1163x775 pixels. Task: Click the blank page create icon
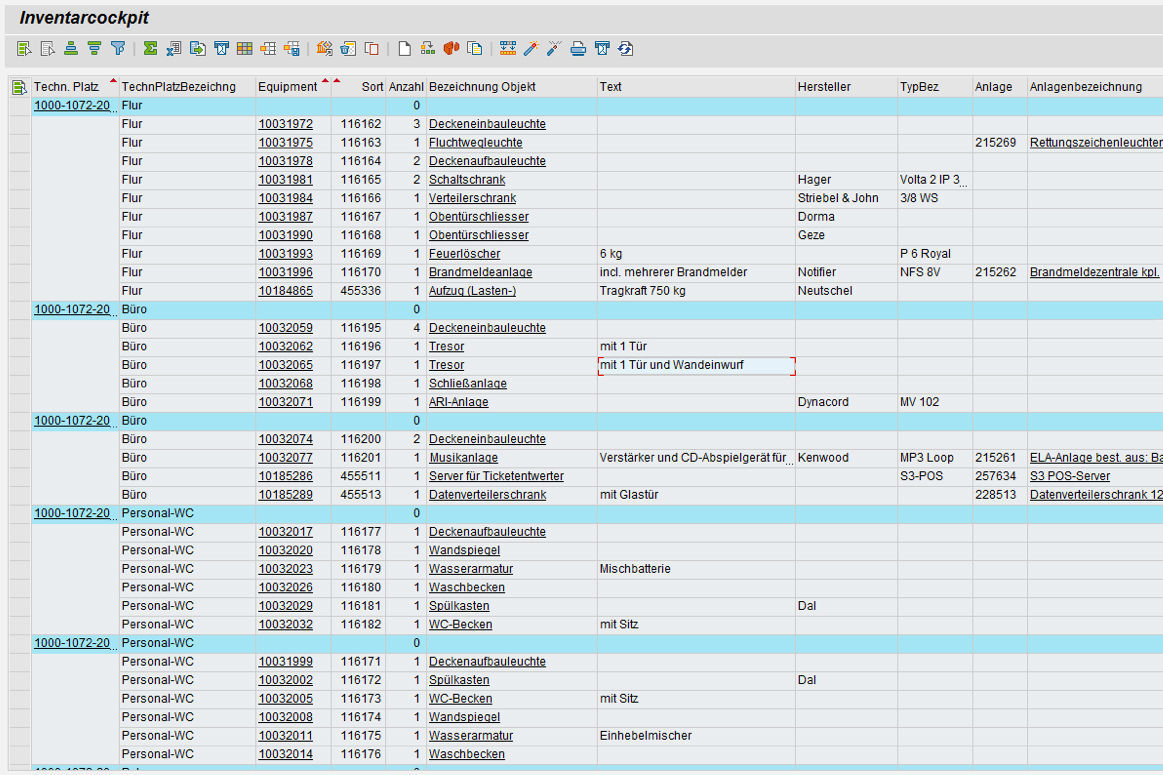tap(404, 48)
